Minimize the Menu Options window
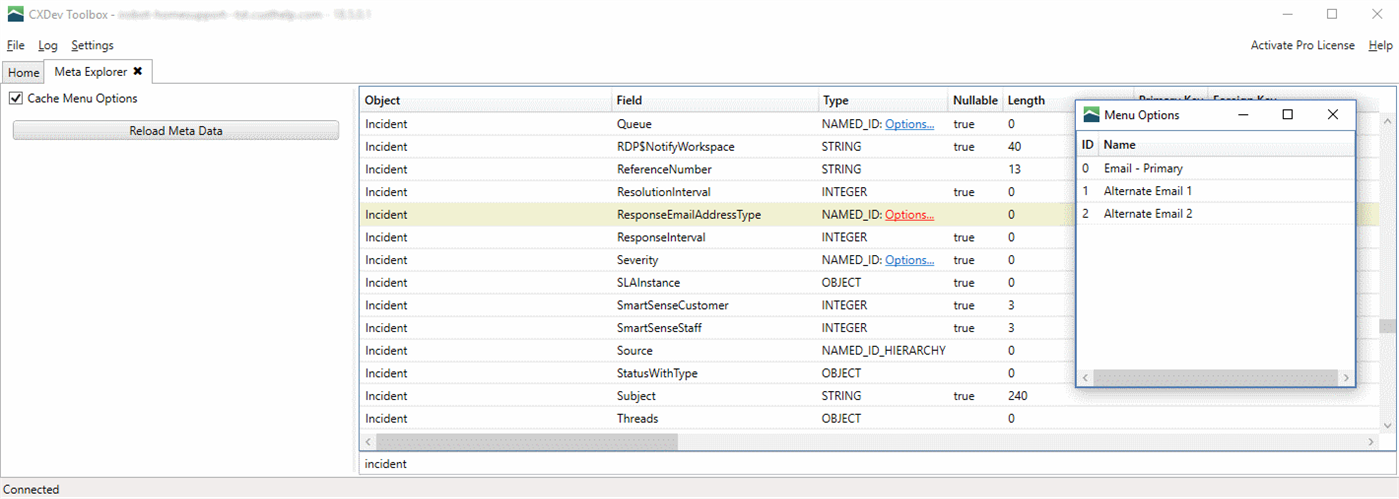1399x499 pixels. (1243, 115)
